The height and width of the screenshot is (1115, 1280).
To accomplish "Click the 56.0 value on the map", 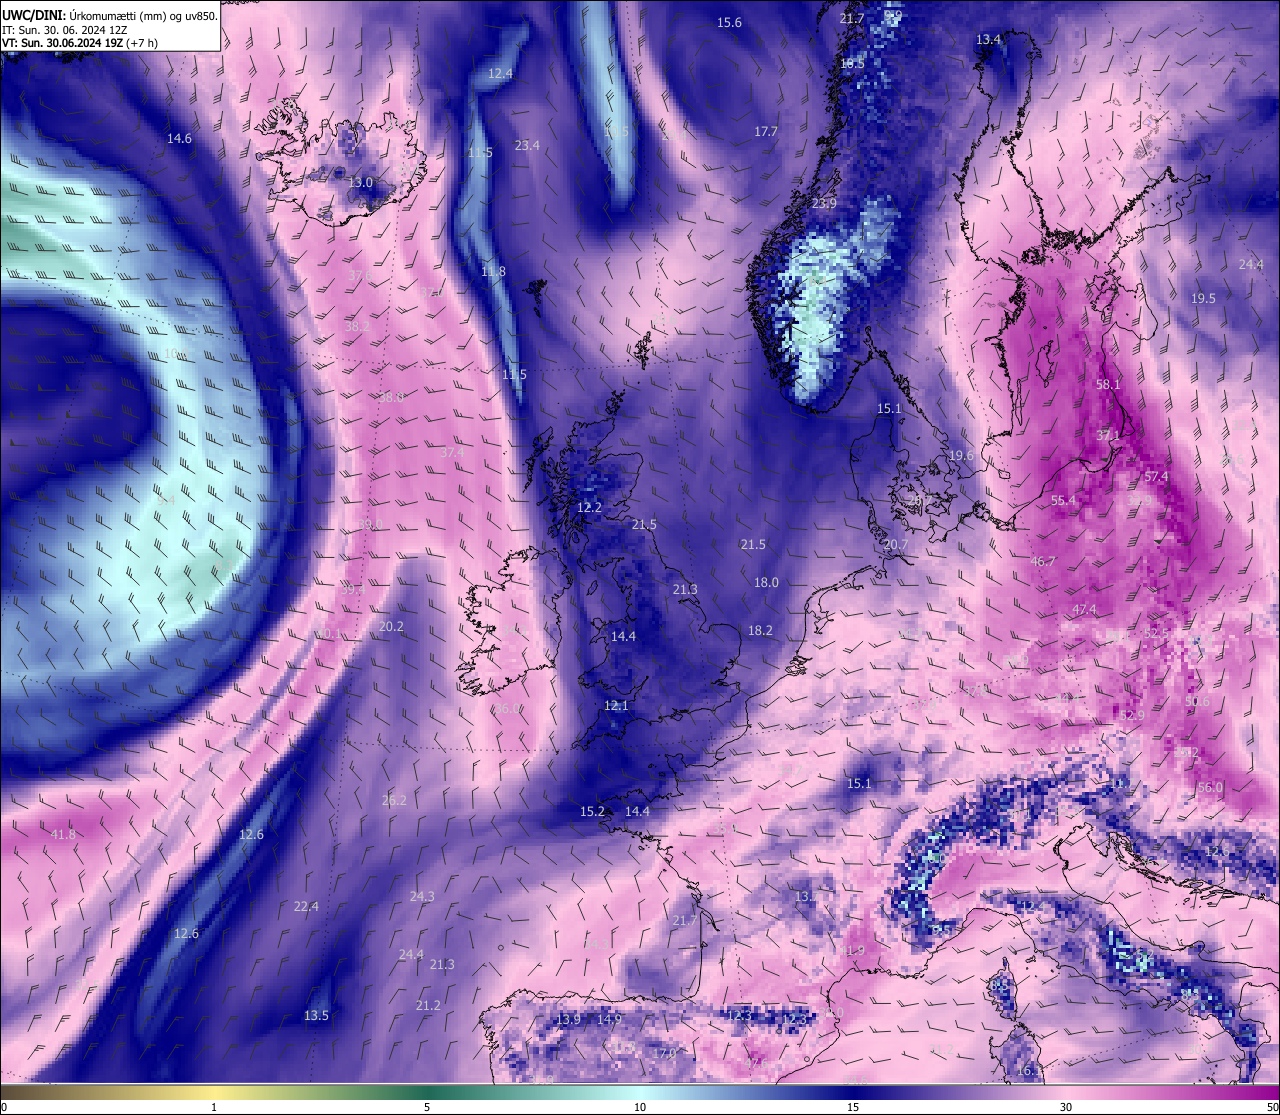I will 1210,788.
